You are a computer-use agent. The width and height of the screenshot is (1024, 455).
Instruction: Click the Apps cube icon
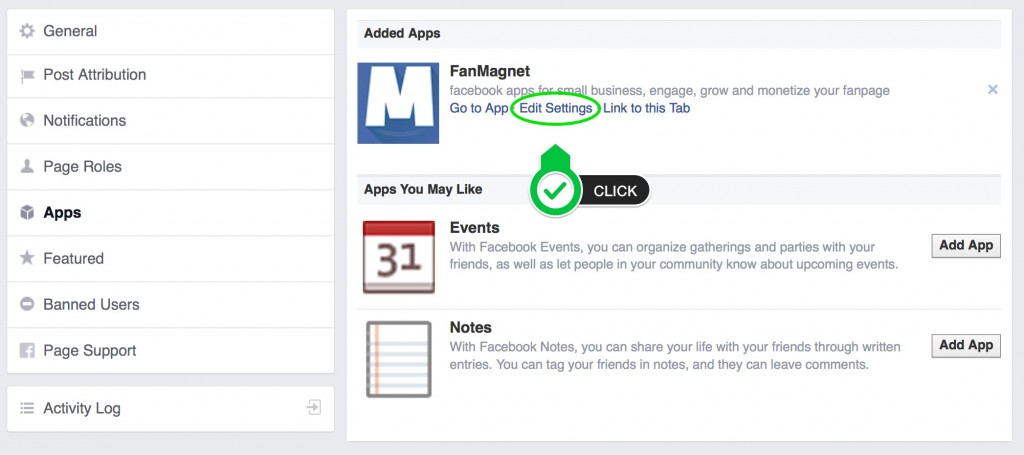27,212
